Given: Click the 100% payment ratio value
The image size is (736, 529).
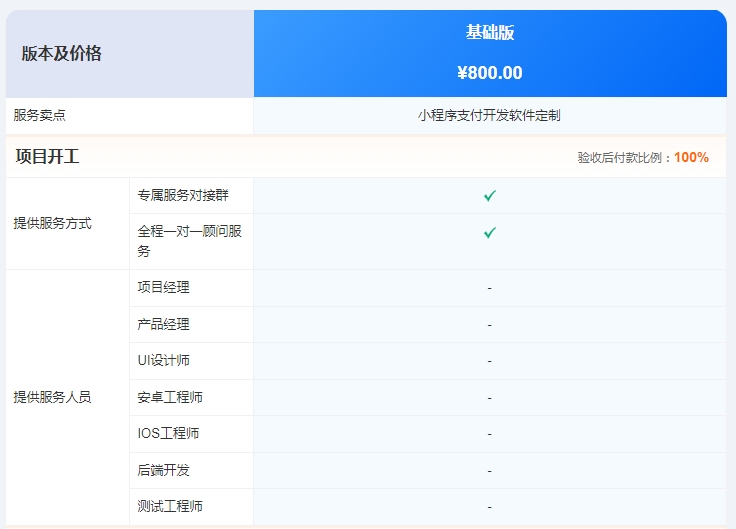Looking at the screenshot, I should click(691, 157).
